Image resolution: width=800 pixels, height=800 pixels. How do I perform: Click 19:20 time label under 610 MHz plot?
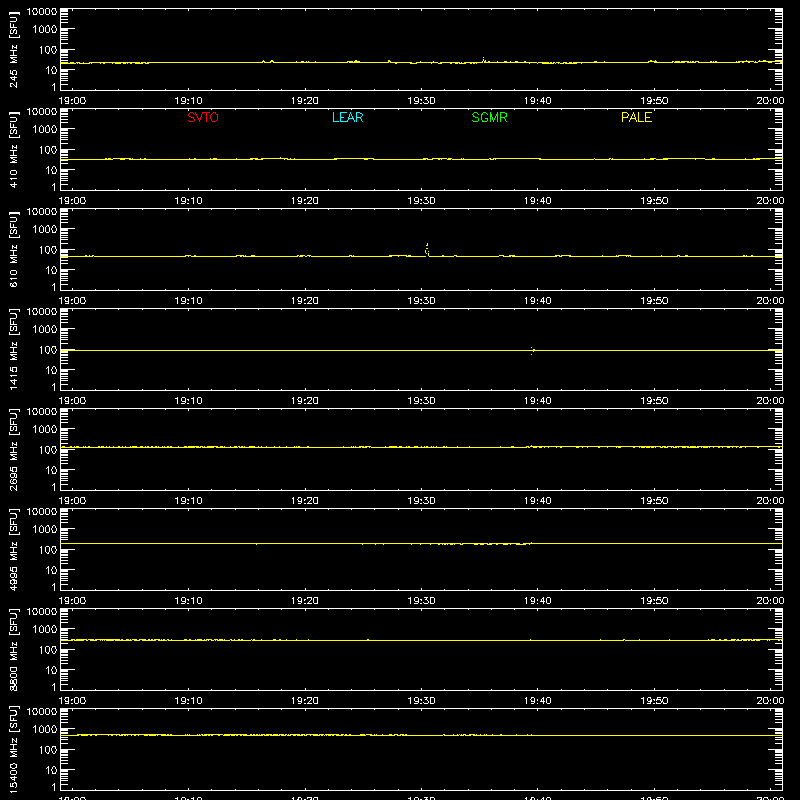(x=305, y=301)
